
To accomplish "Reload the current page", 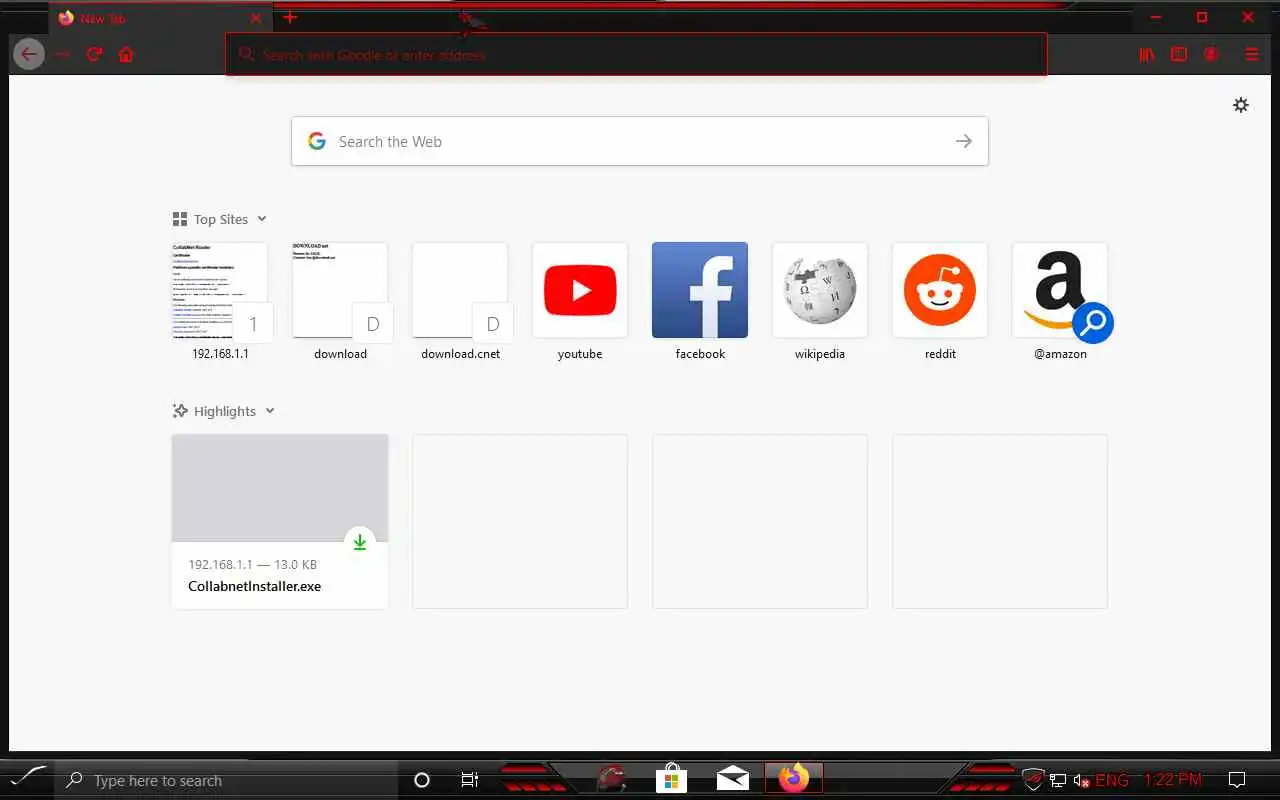I will (x=95, y=54).
